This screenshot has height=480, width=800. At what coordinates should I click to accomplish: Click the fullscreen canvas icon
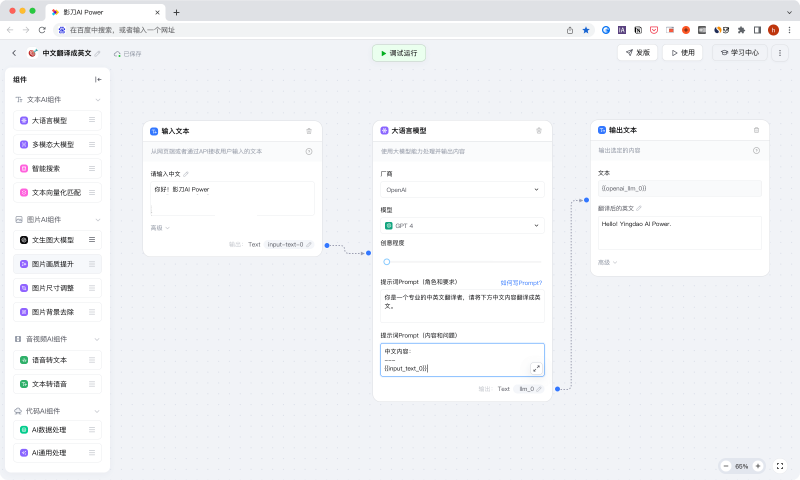(x=780, y=466)
